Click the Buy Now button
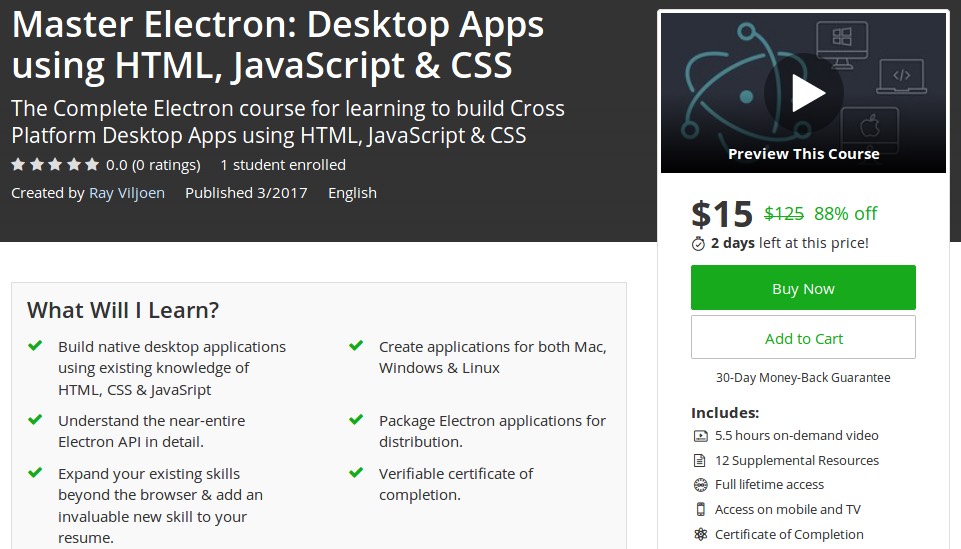Screen dimensions: 961x549 [803, 288]
